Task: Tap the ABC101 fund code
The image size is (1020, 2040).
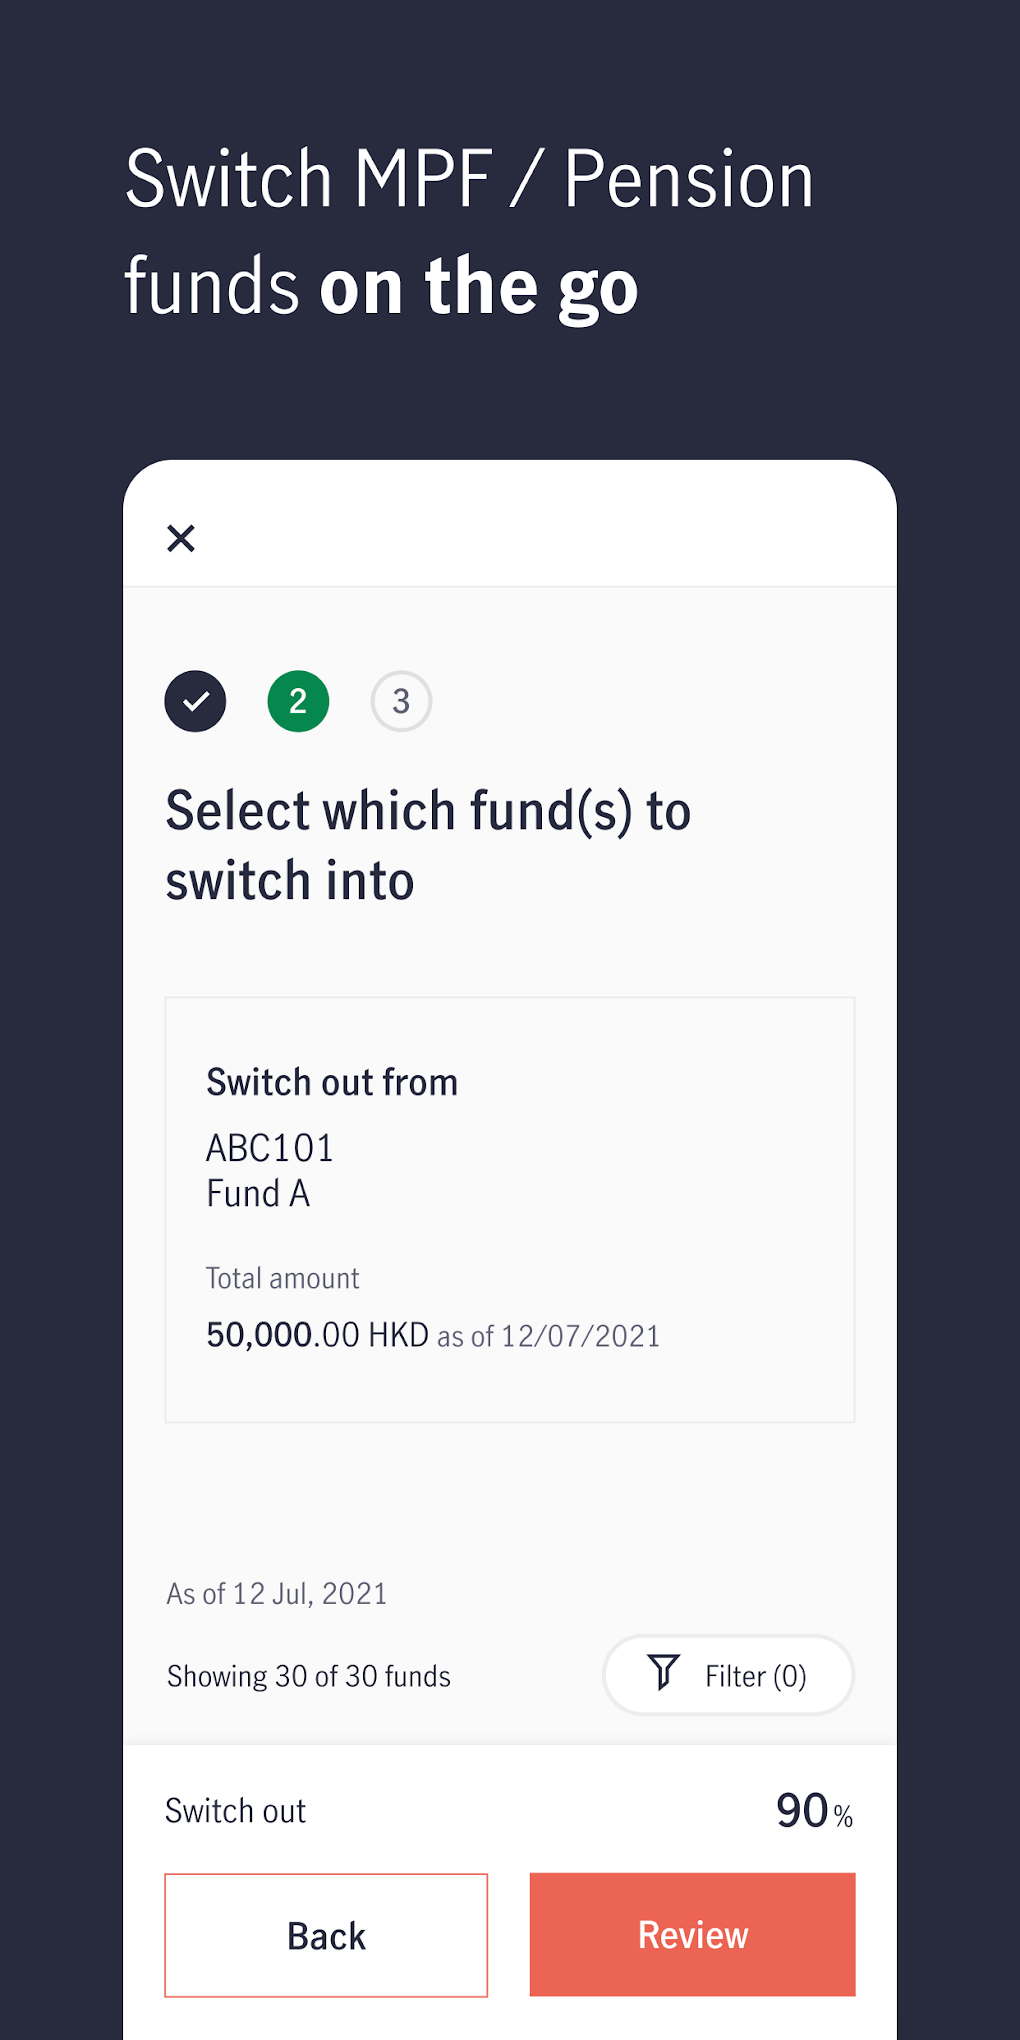Action: (270, 1148)
